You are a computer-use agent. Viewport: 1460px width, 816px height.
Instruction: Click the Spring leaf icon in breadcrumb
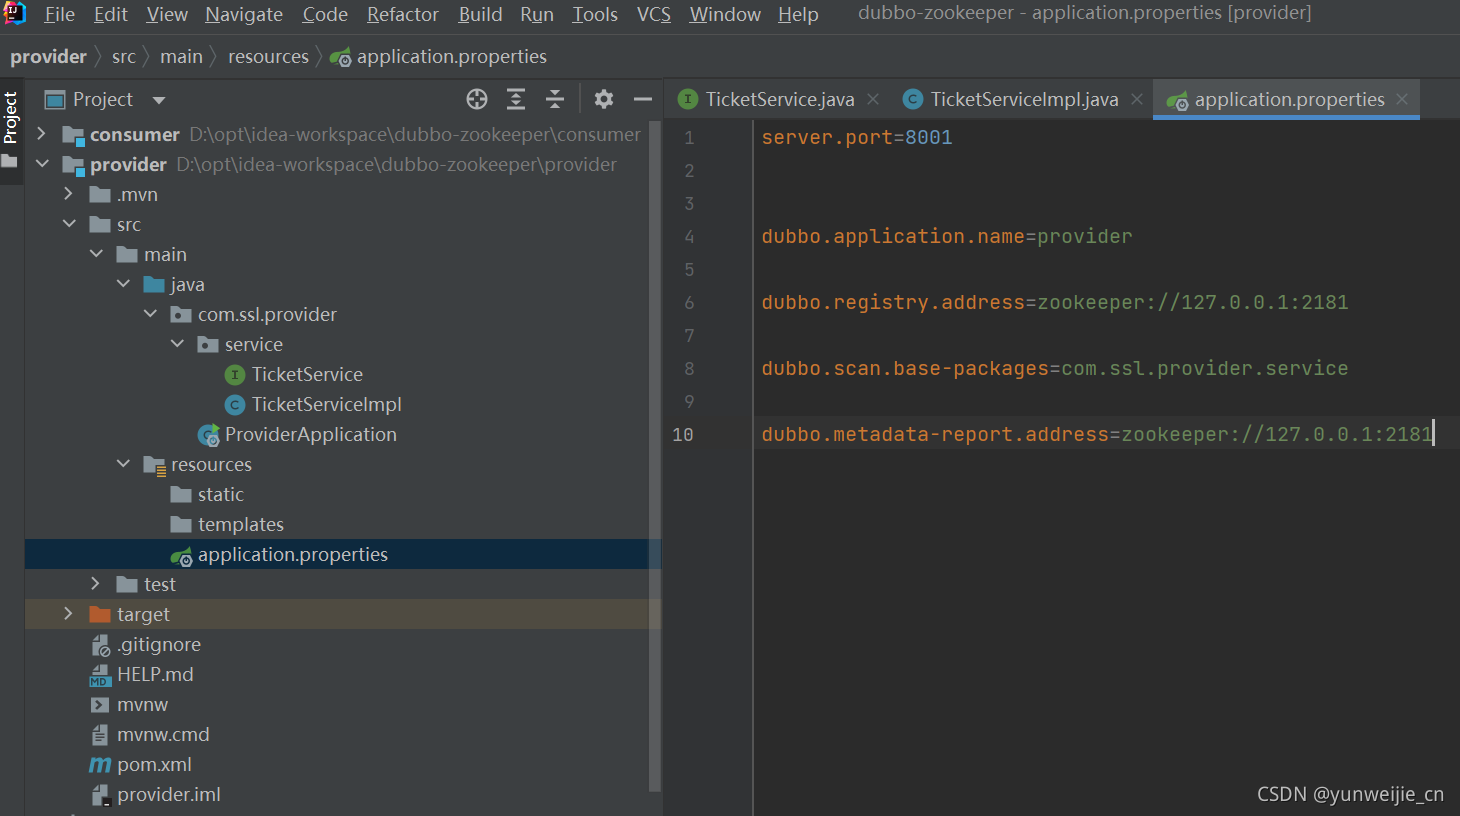pyautogui.click(x=340, y=57)
